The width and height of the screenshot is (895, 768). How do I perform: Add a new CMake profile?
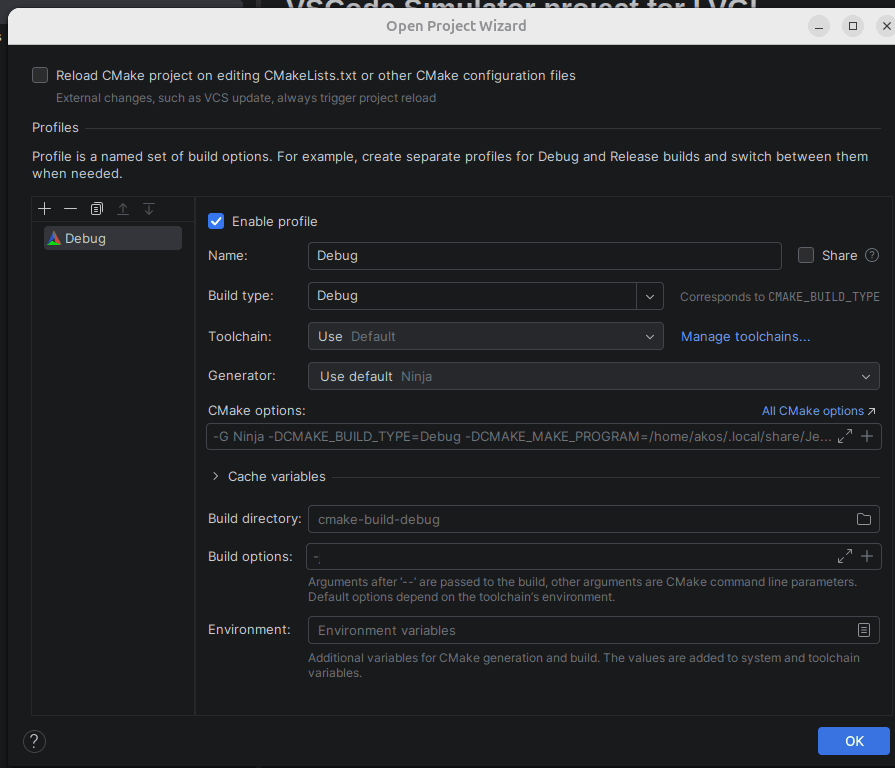45,209
